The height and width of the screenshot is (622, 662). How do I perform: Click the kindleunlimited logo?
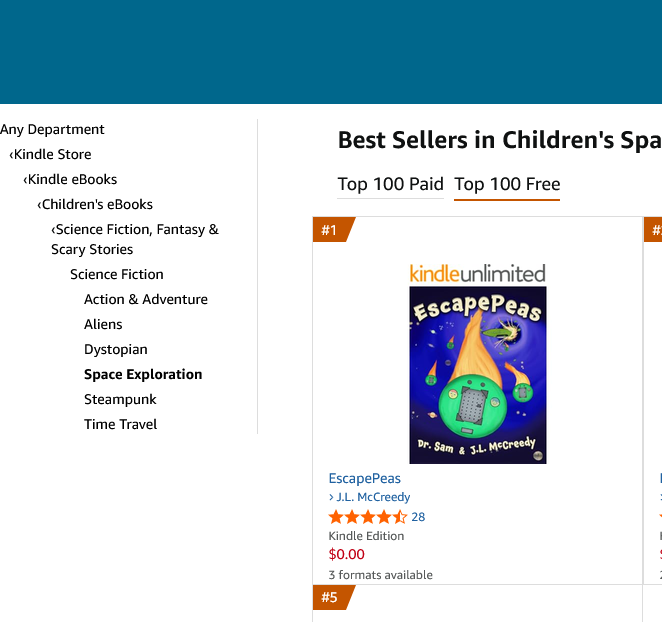coord(478,273)
